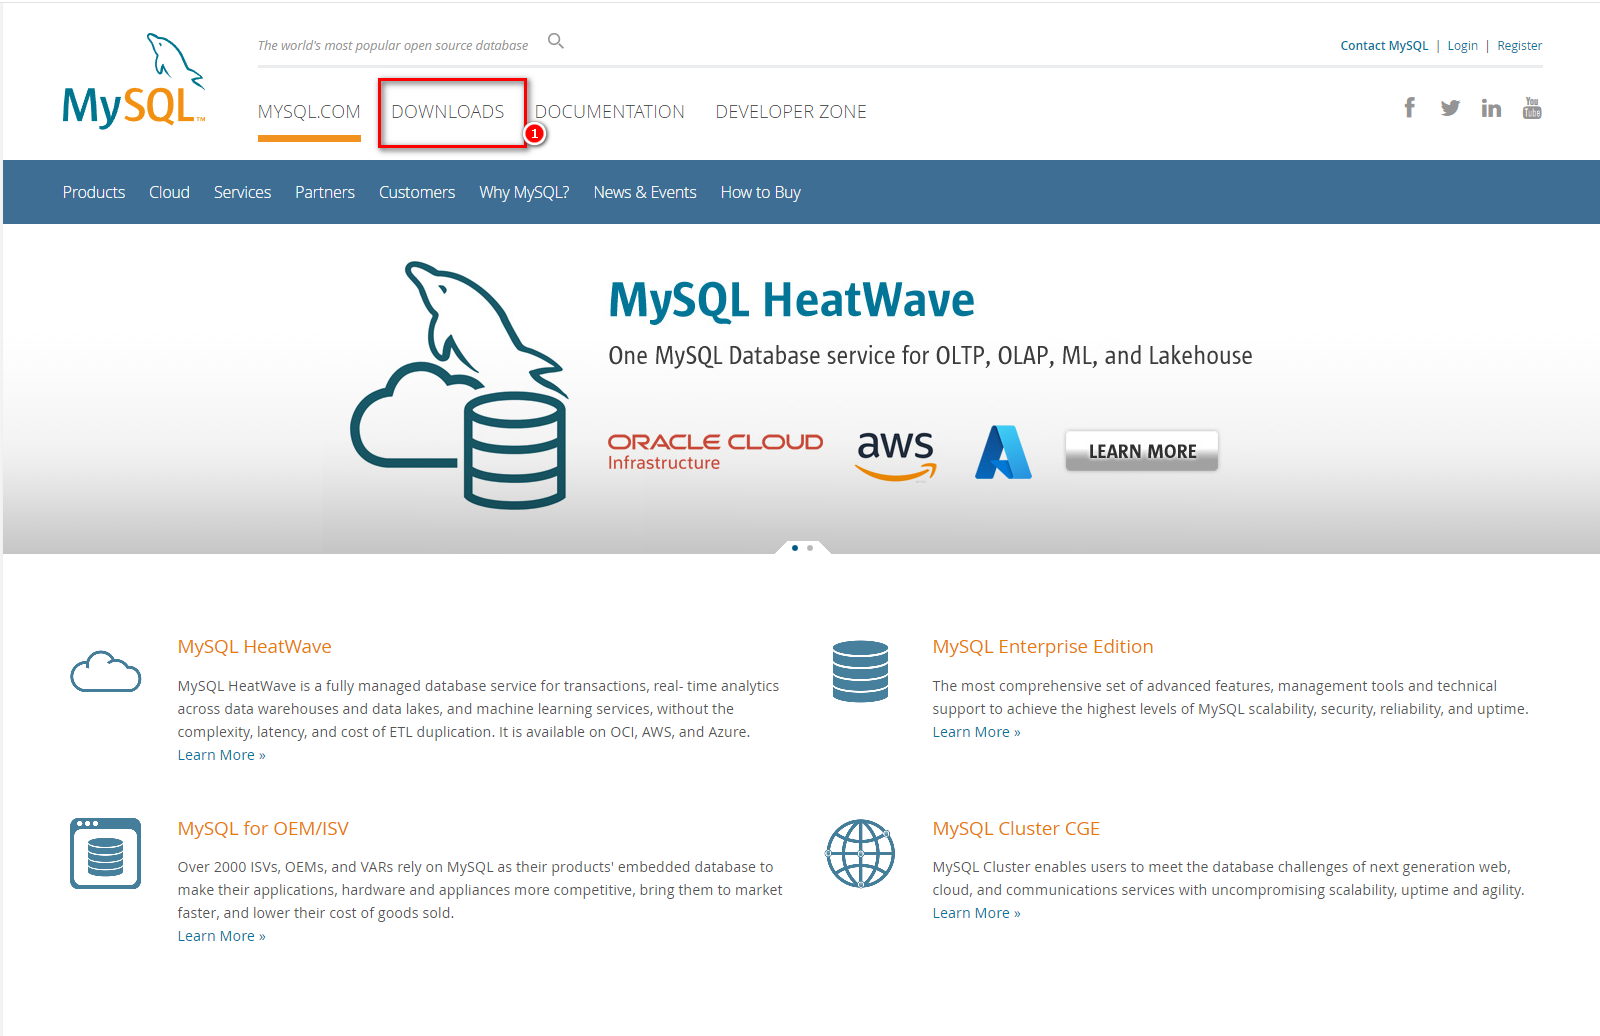Viewport: 1600px width, 1036px height.
Task: Click 'The world's most popular open source database' tagline
Action: pyautogui.click(x=393, y=46)
